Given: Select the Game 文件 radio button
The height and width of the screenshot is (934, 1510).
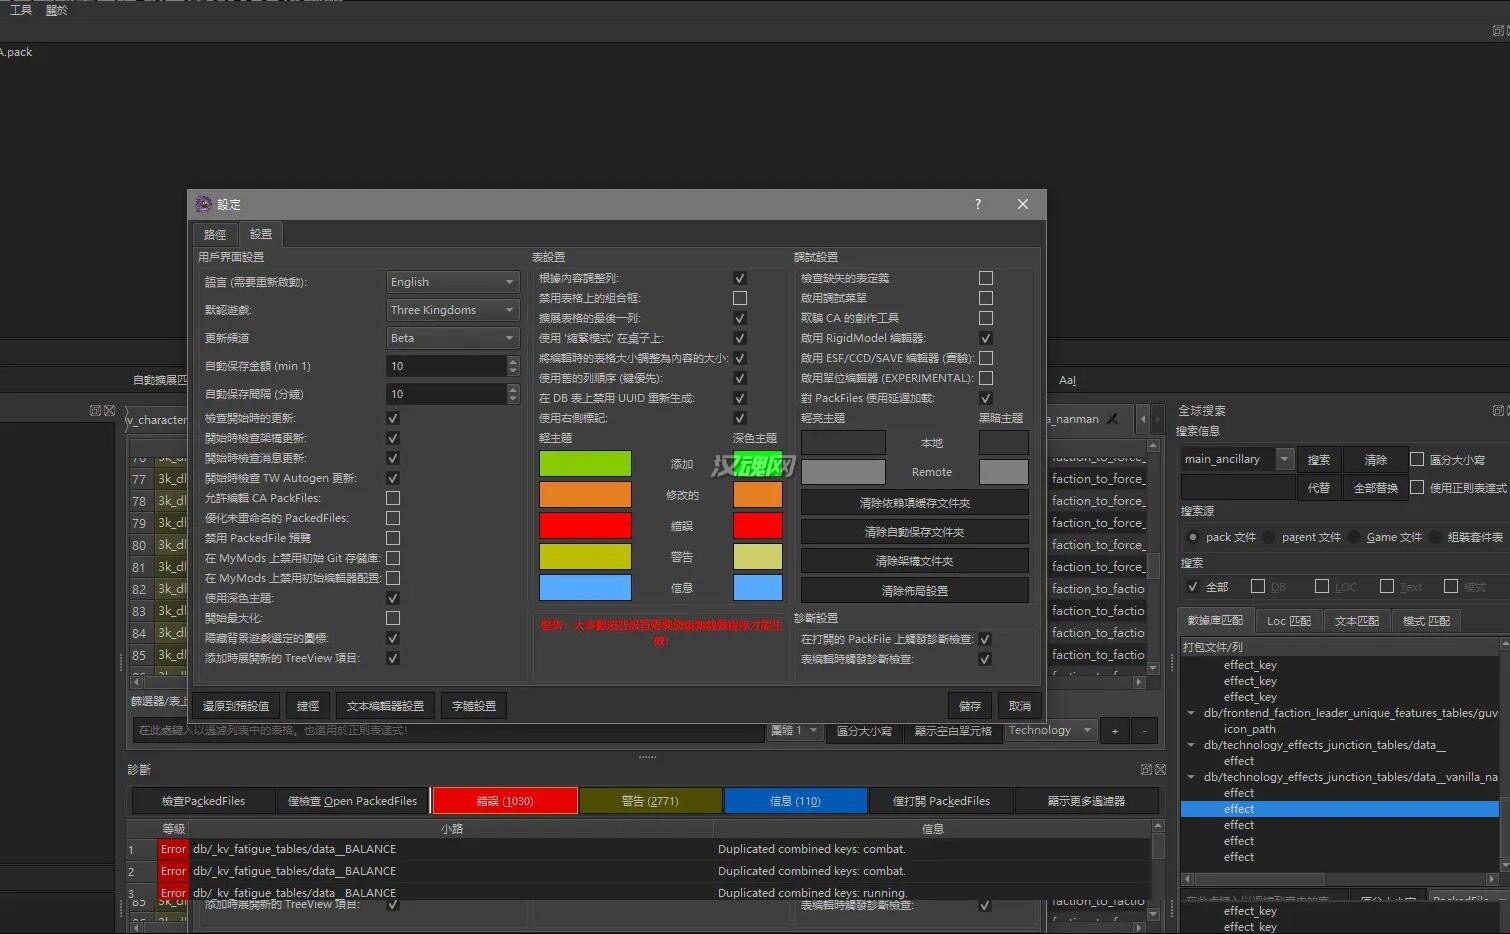Looking at the screenshot, I should (x=1354, y=537).
